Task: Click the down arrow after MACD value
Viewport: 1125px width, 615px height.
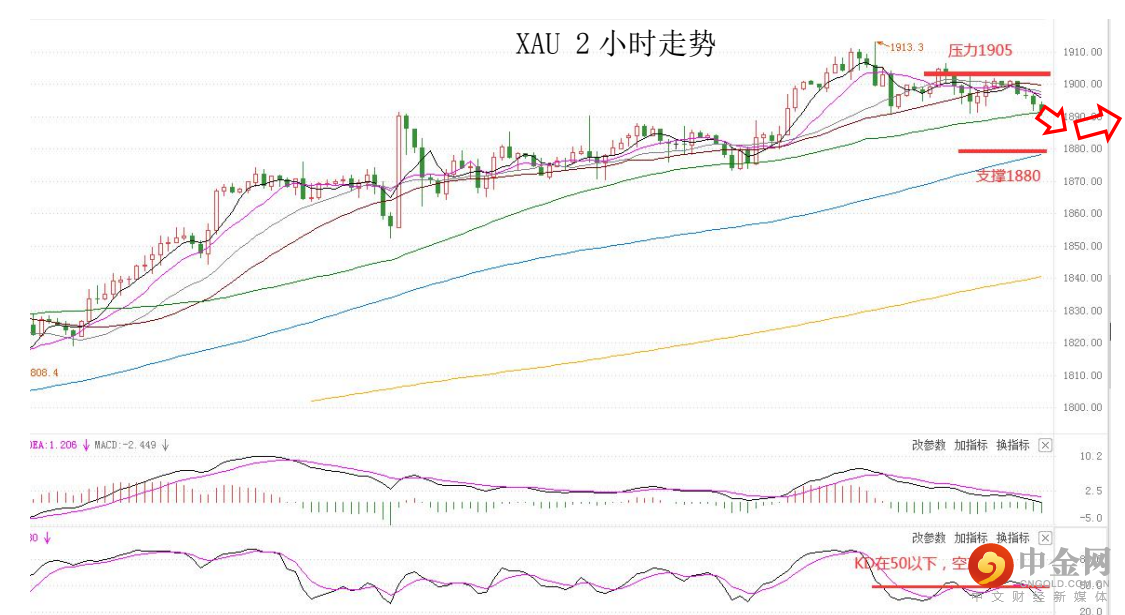Action: [165, 446]
